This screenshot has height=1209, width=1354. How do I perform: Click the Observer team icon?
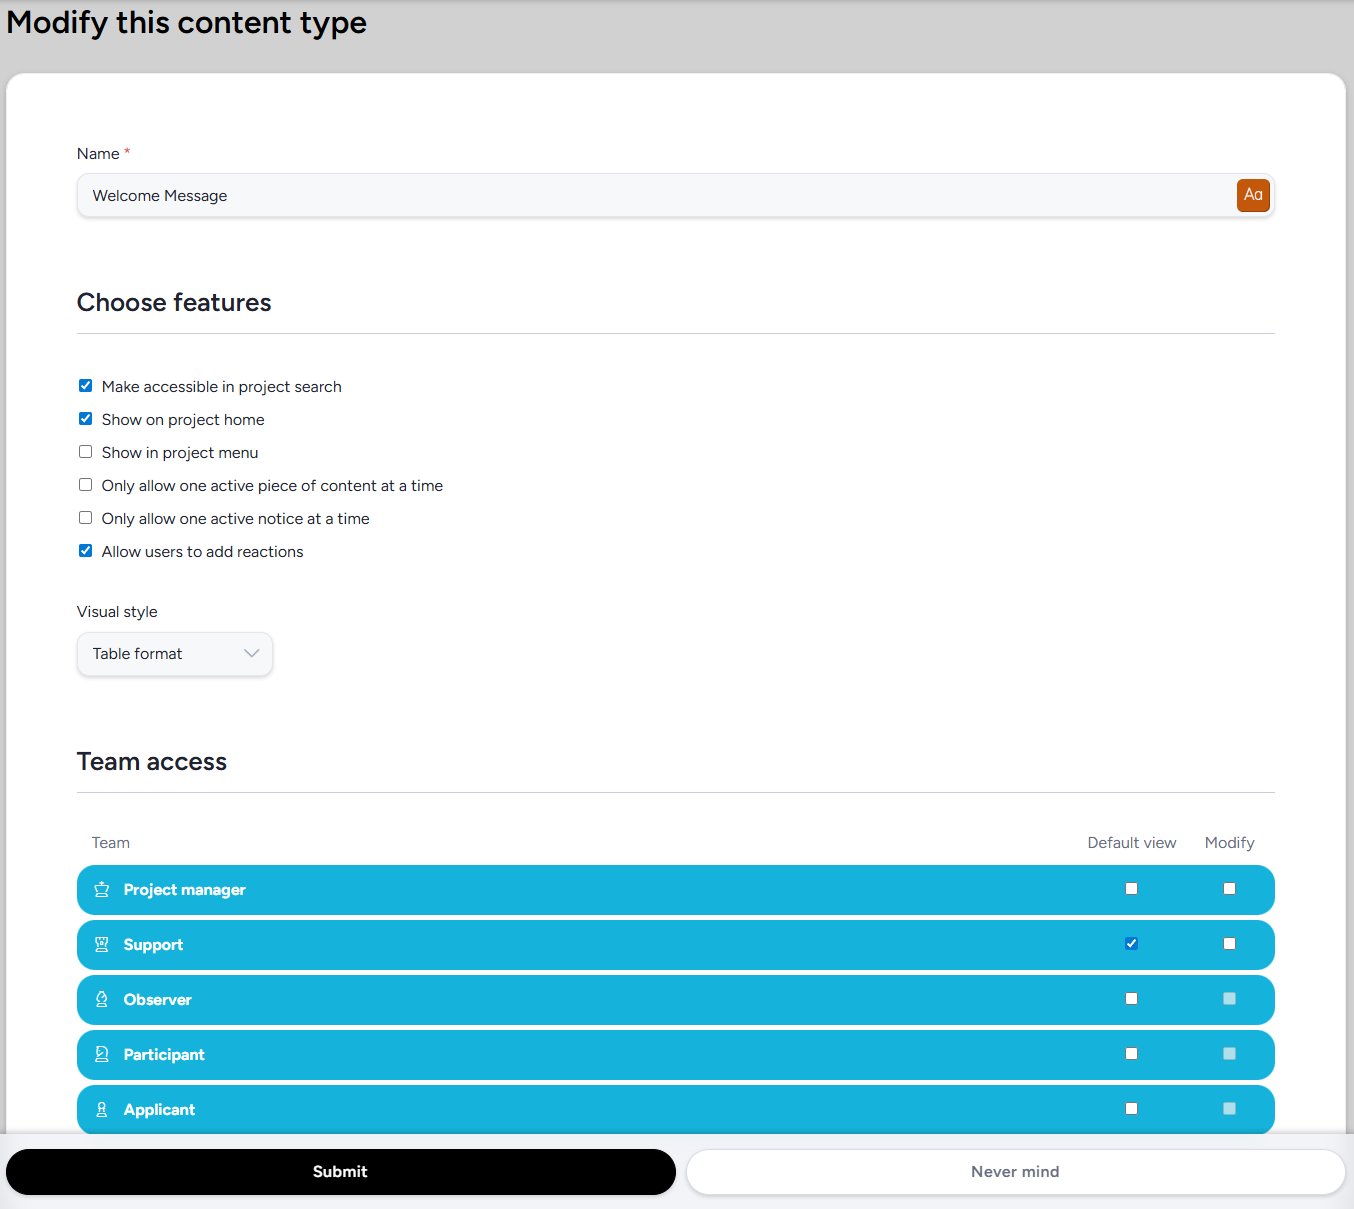(x=101, y=1000)
